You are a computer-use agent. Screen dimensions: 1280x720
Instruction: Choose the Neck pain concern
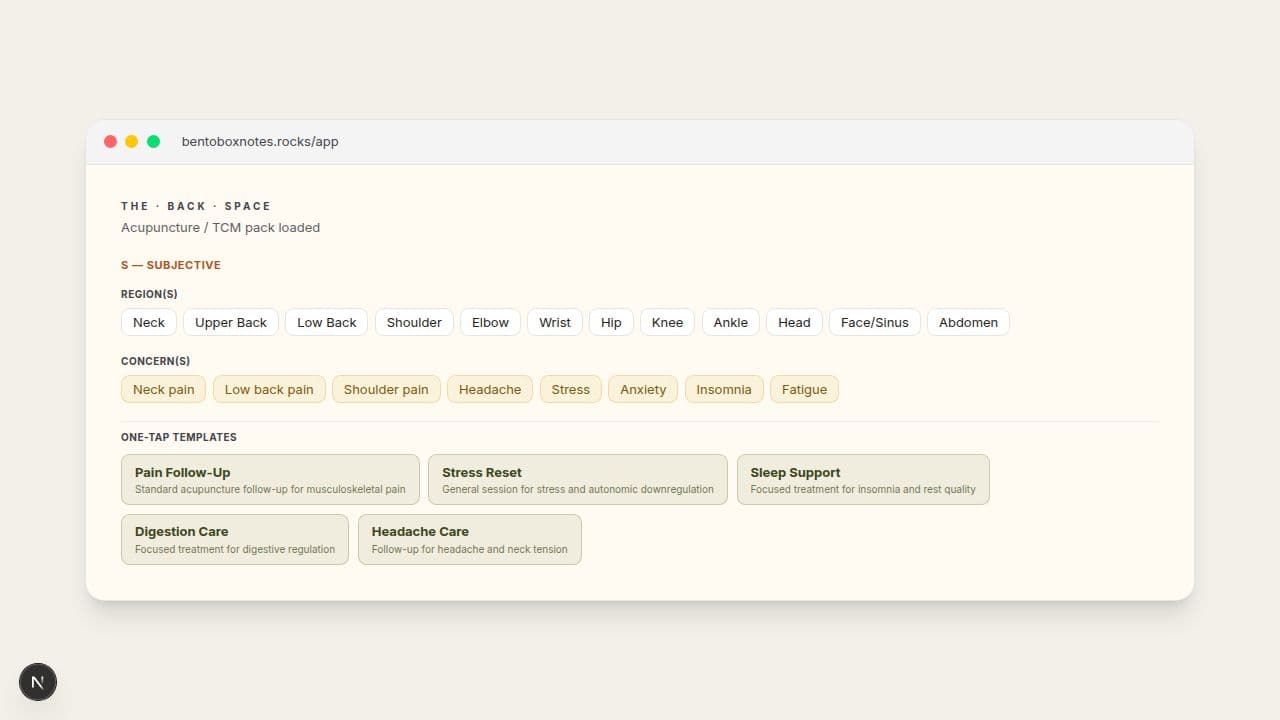164,389
